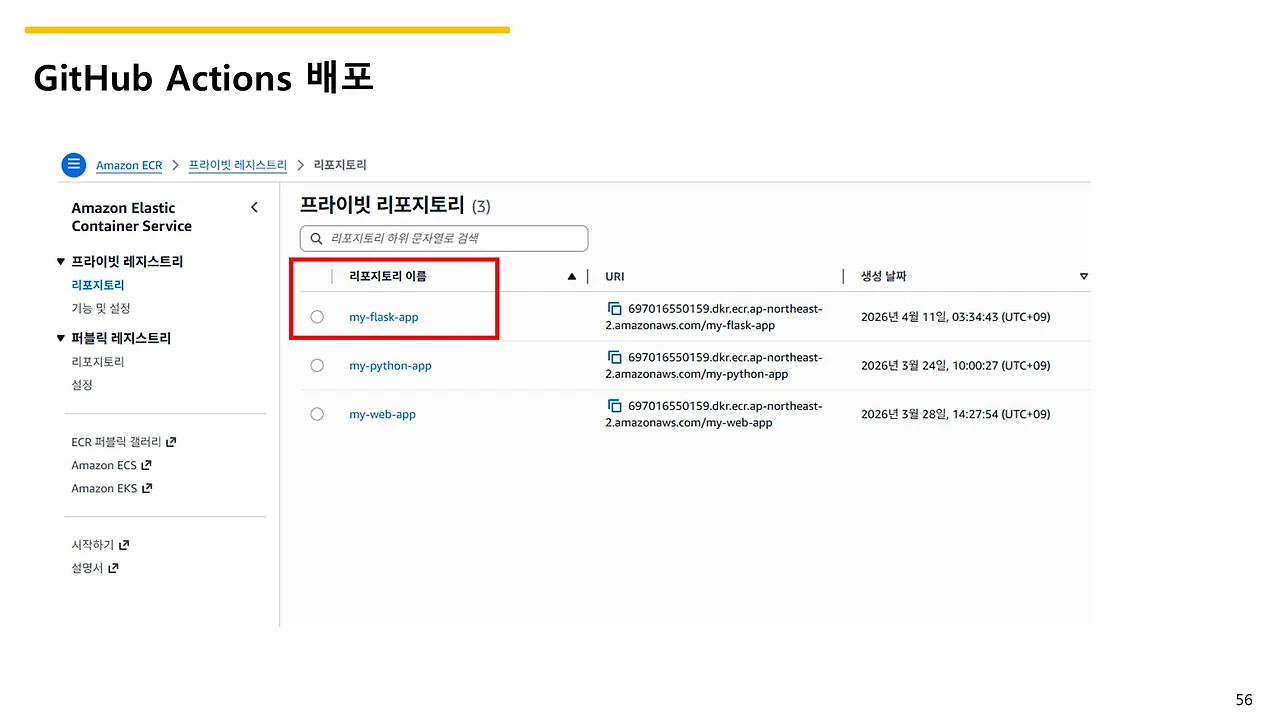Copy the my-python-app URI

coord(614,358)
